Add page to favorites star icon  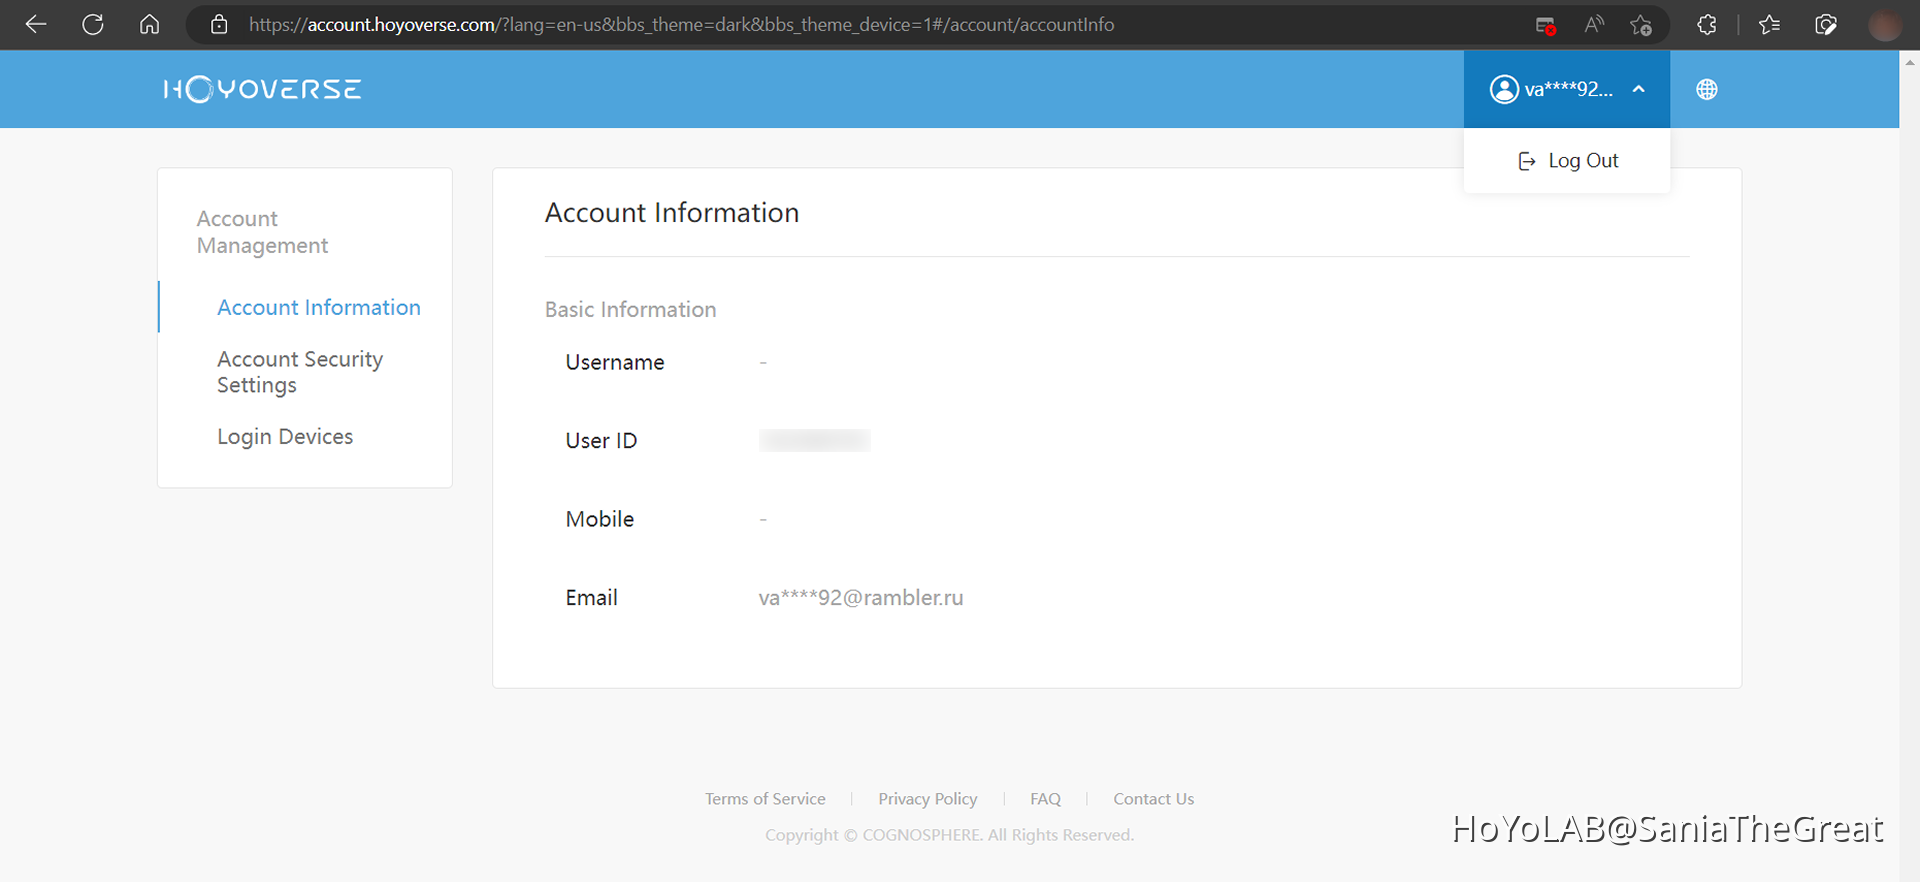(1640, 25)
